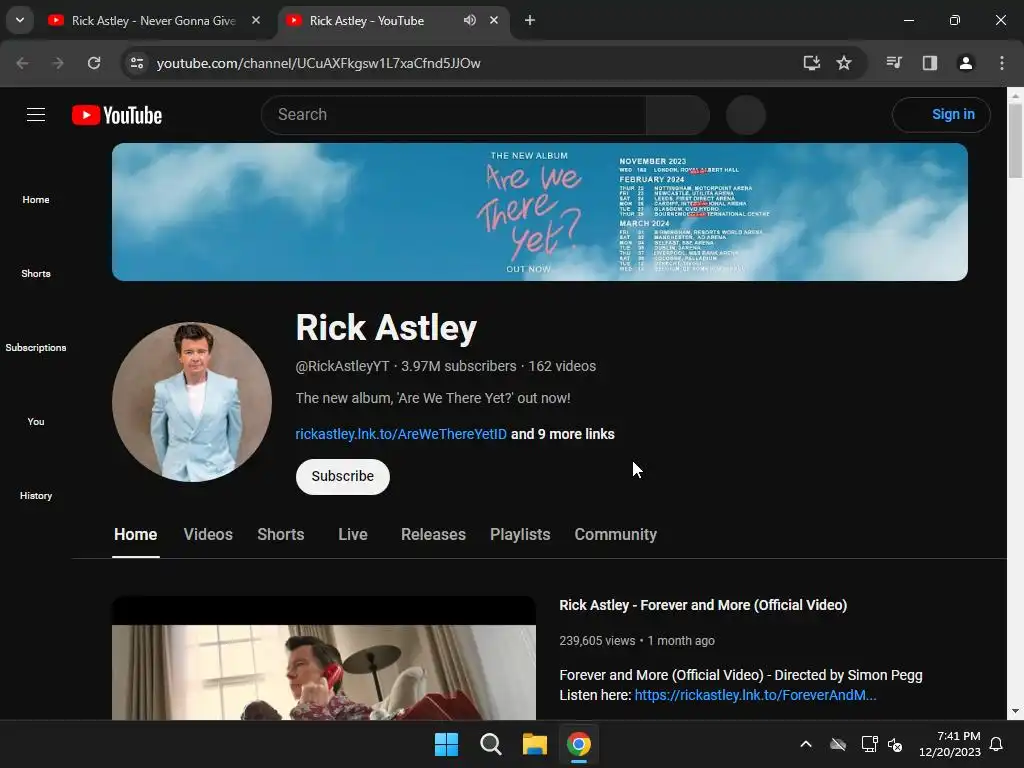Open the You section in sidebar
Viewport: 1024px width, 768px height.
click(36, 421)
